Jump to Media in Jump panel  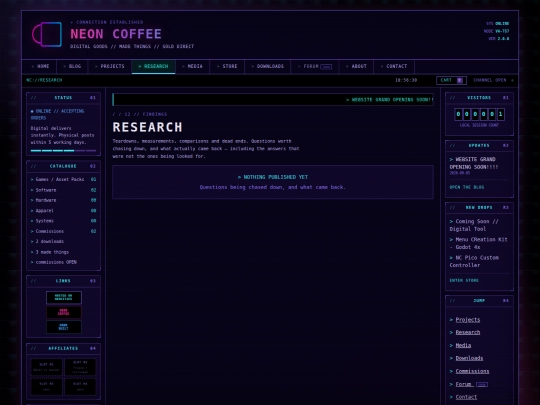[463, 345]
